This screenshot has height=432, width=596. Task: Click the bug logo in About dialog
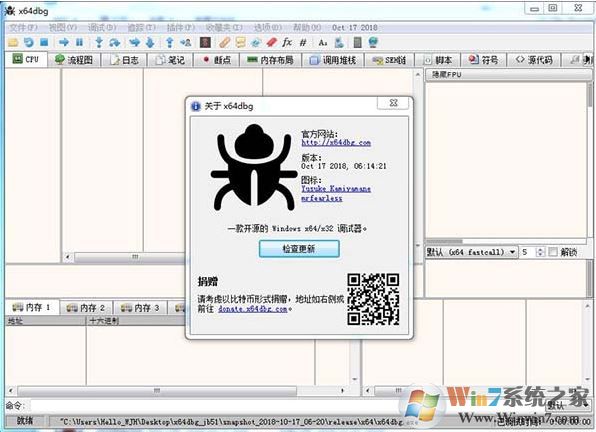point(254,168)
